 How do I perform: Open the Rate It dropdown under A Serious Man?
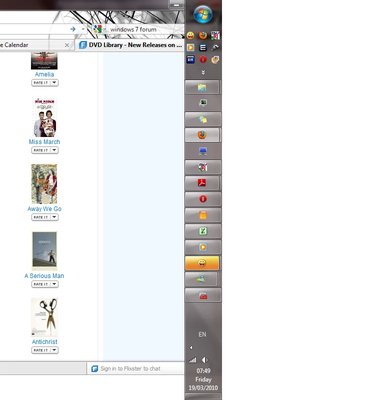[45, 284]
